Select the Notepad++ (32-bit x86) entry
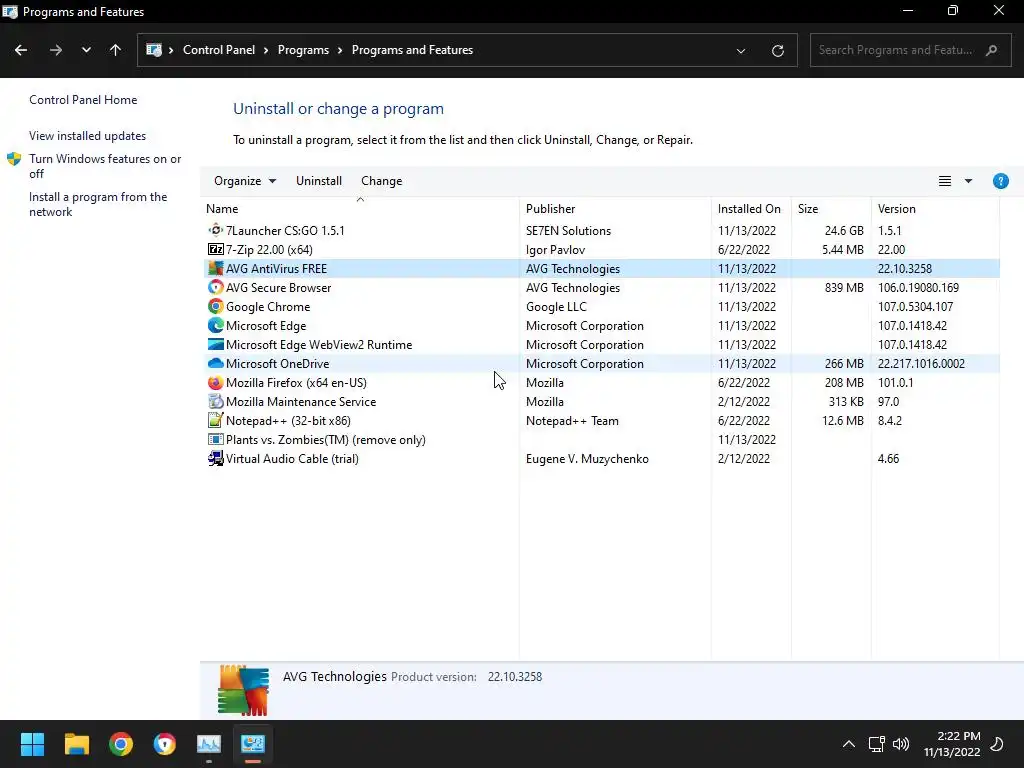This screenshot has height=768, width=1024. click(288, 421)
